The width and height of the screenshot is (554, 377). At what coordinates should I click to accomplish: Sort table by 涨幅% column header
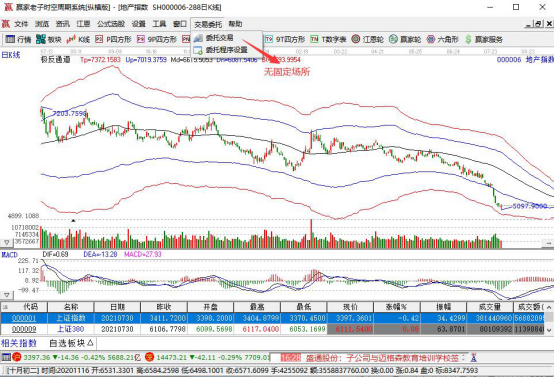coord(396,307)
